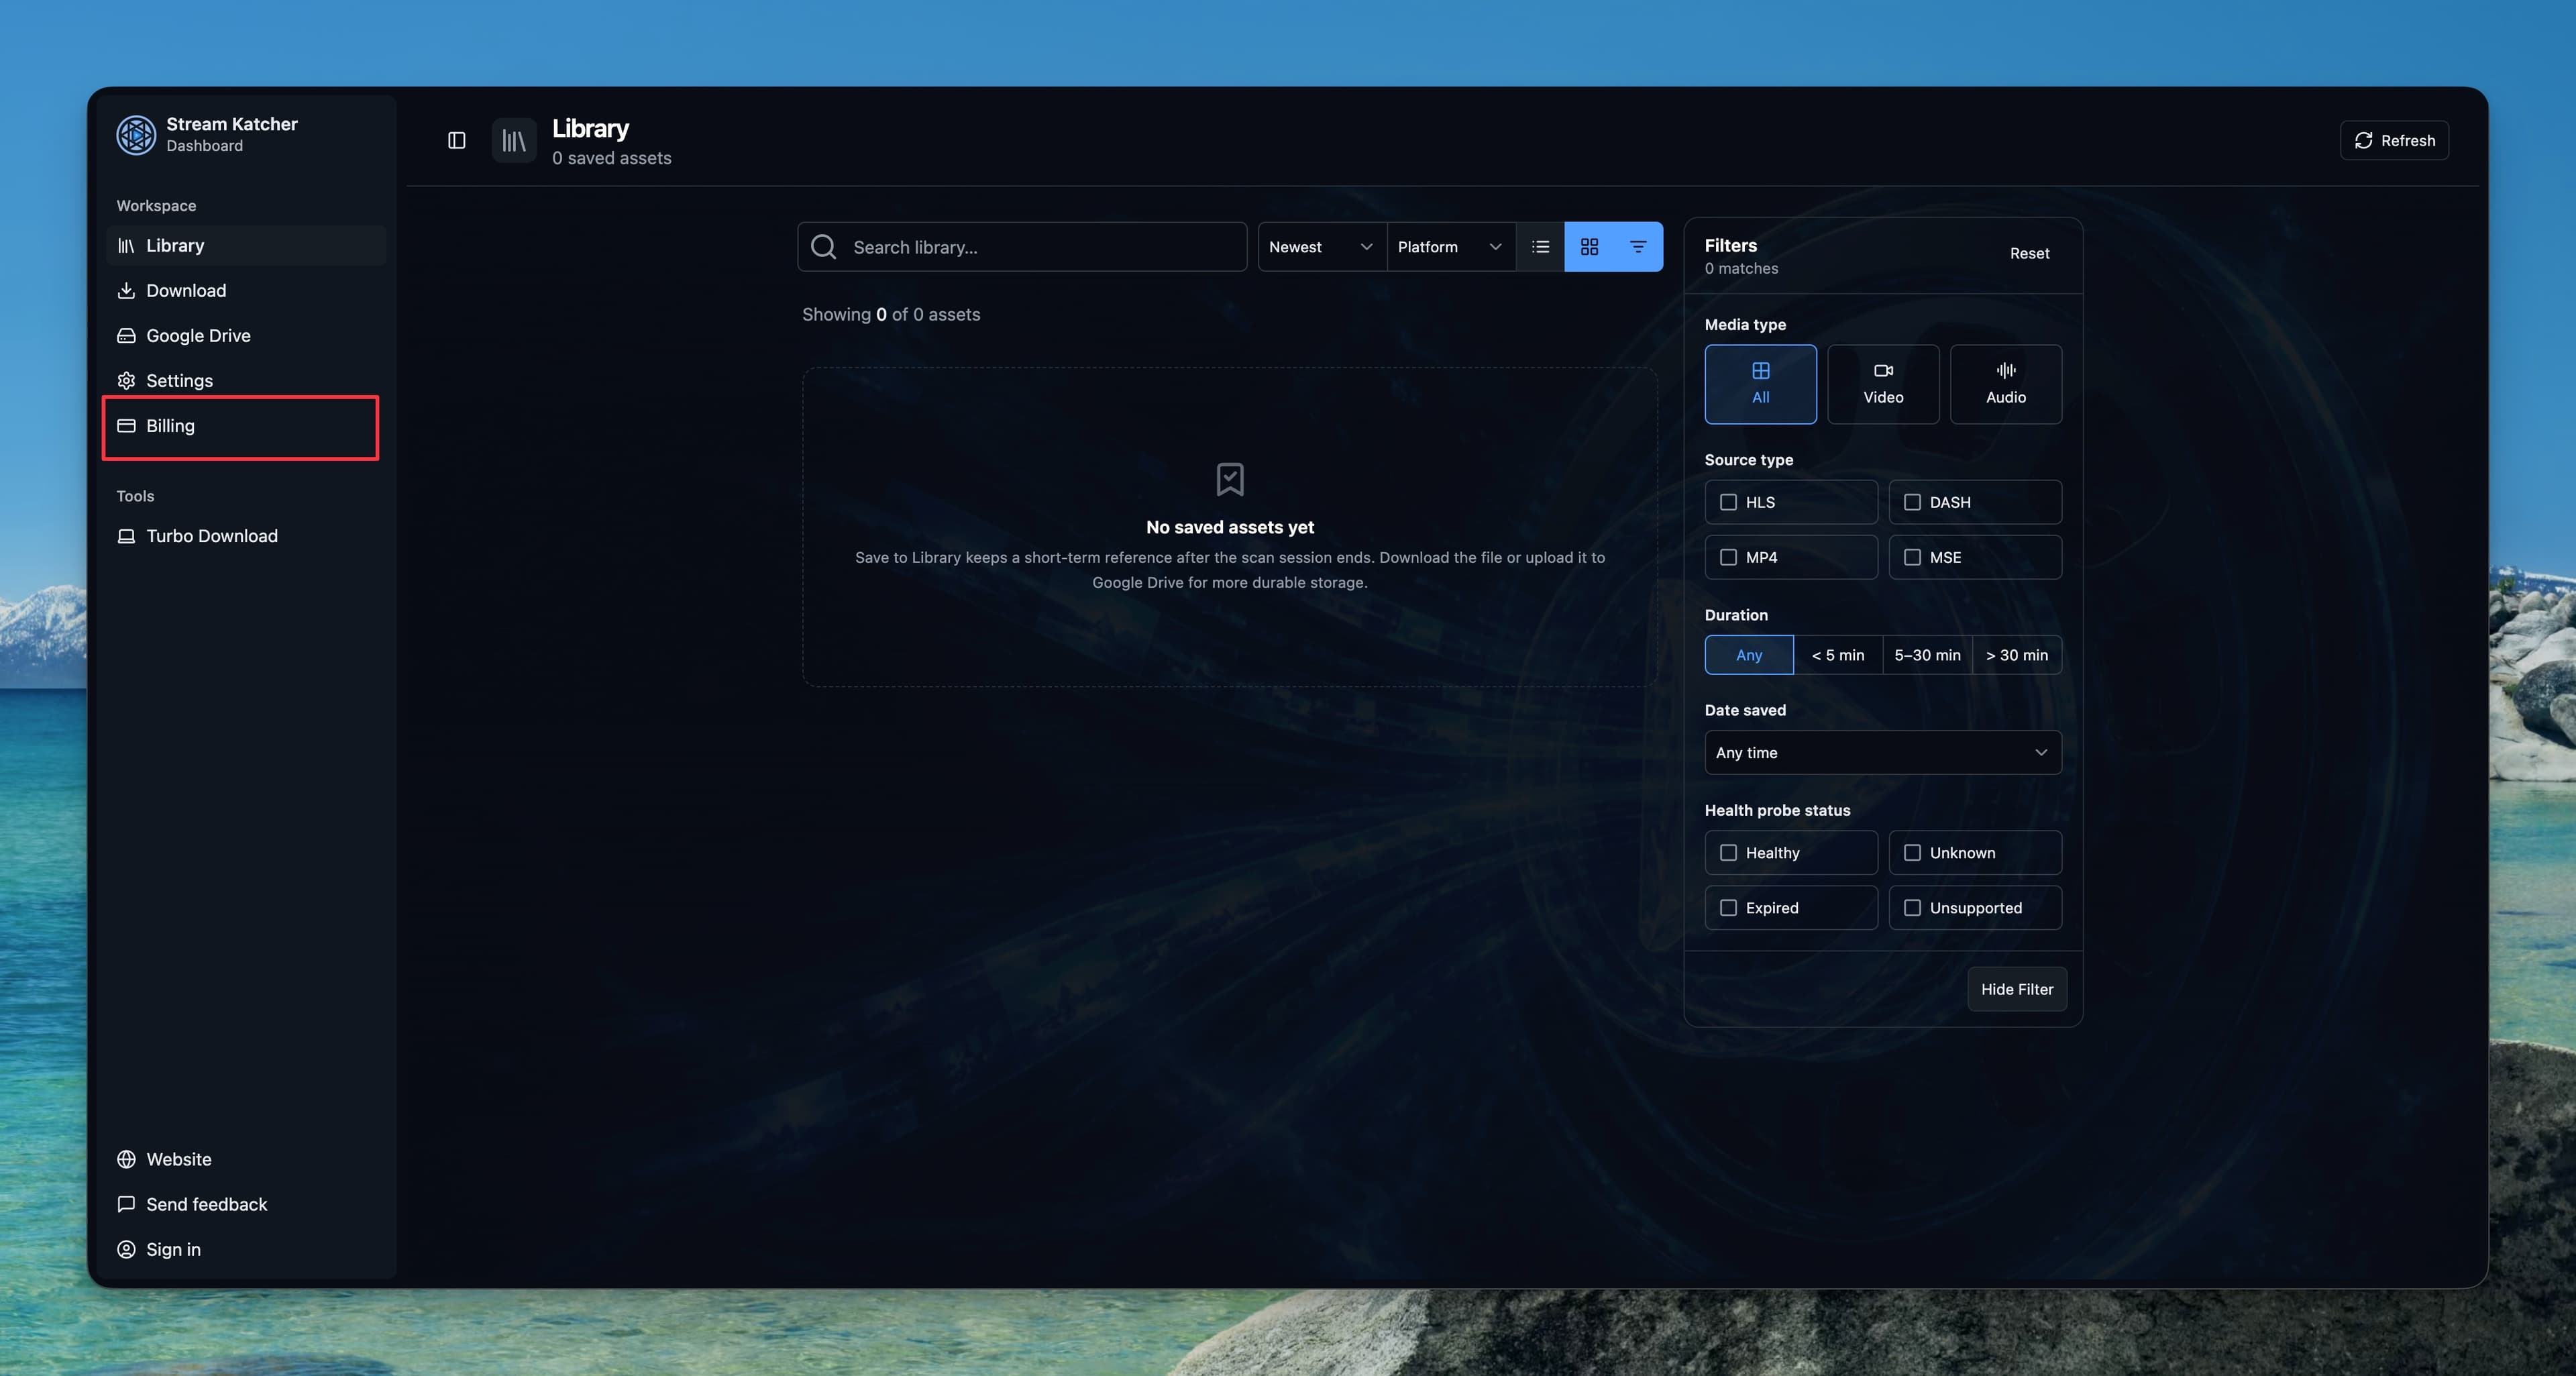Click the Stream Katcher logo icon
The image size is (2576, 1376).
click(136, 135)
